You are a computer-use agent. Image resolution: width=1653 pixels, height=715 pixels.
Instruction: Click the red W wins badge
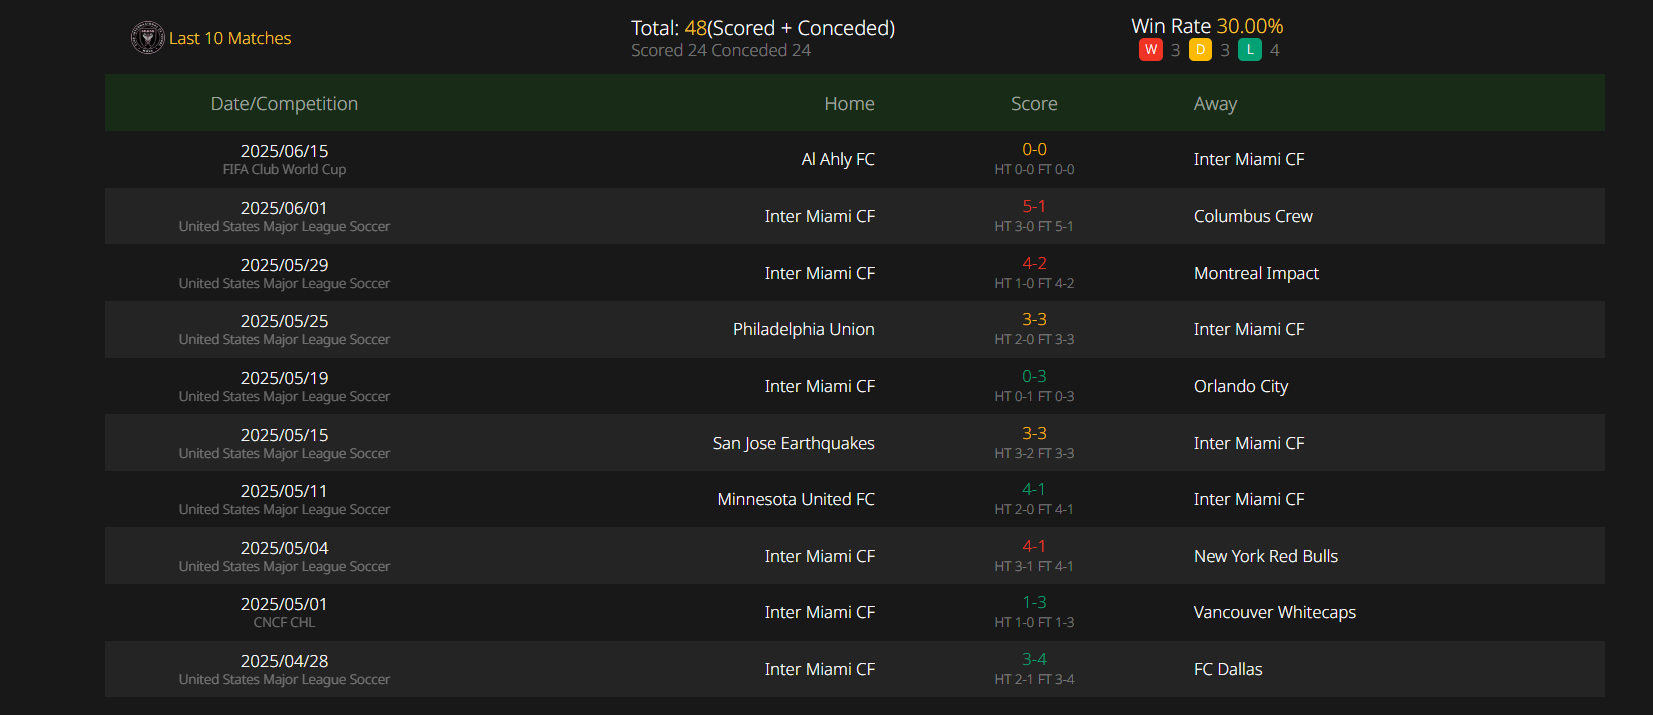tap(1151, 50)
